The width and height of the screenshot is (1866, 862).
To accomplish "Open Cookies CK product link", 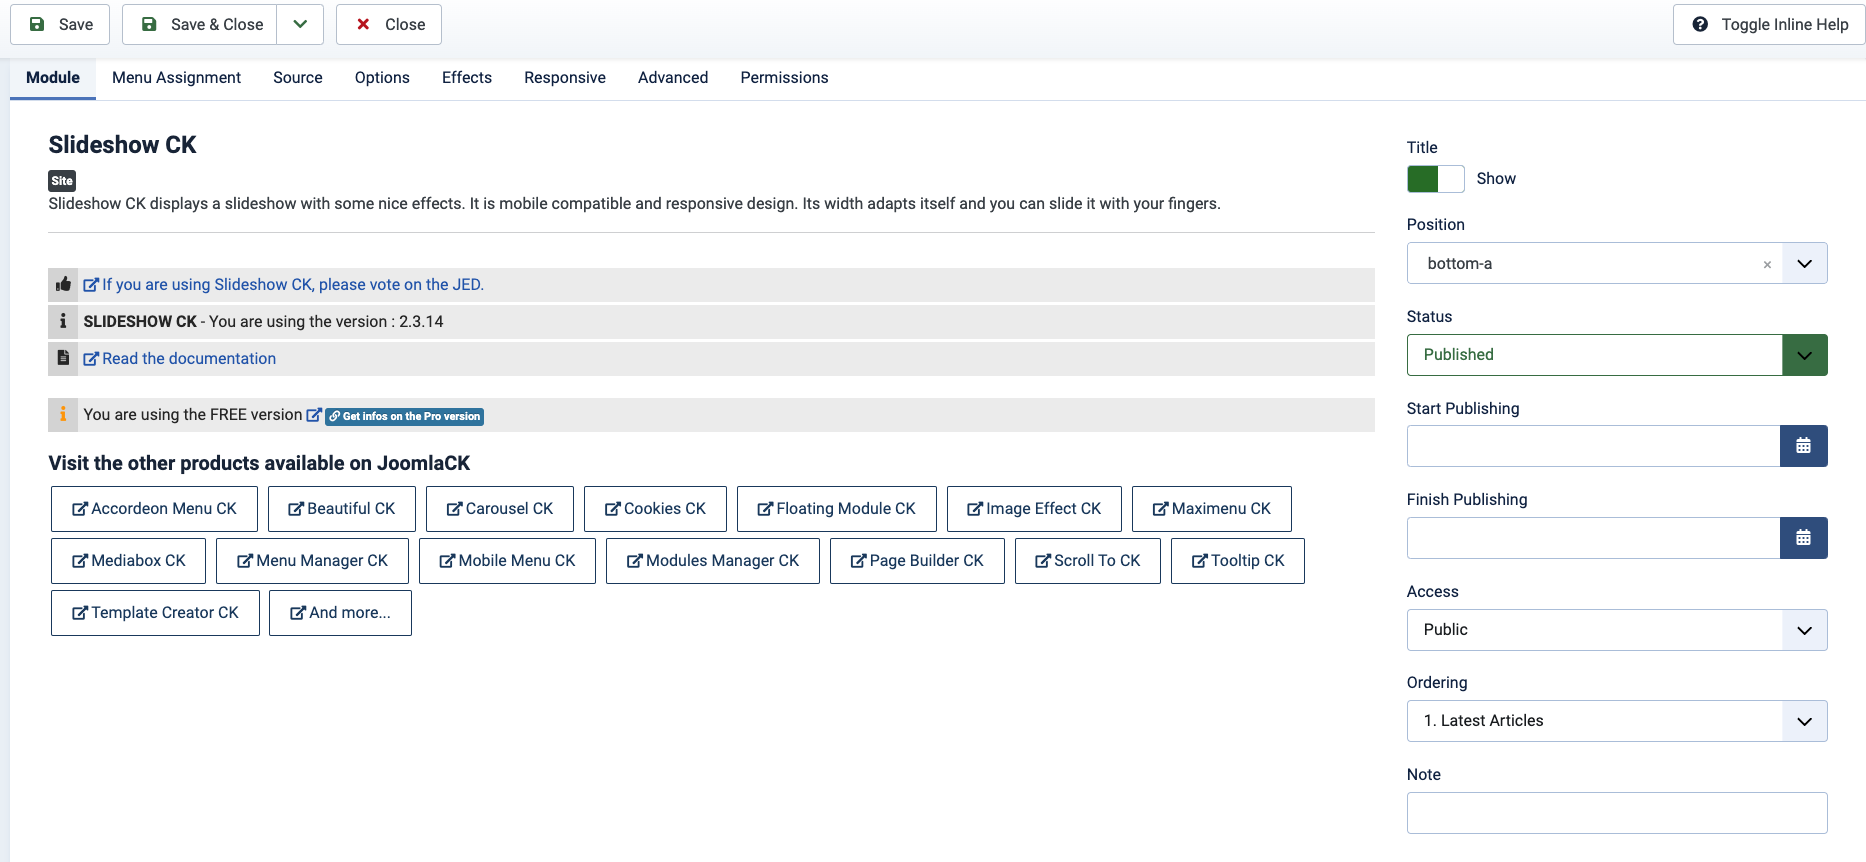I will 655,509.
